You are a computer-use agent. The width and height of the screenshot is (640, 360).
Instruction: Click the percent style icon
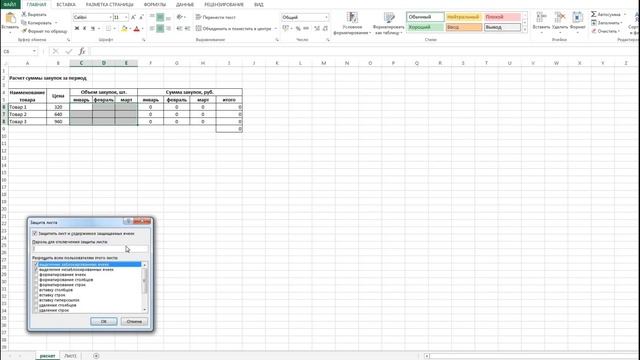coord(298,28)
